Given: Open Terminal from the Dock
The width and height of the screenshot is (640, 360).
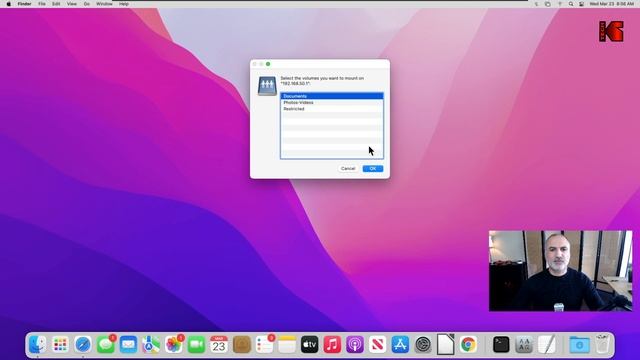Looking at the screenshot, I should pos(501,344).
